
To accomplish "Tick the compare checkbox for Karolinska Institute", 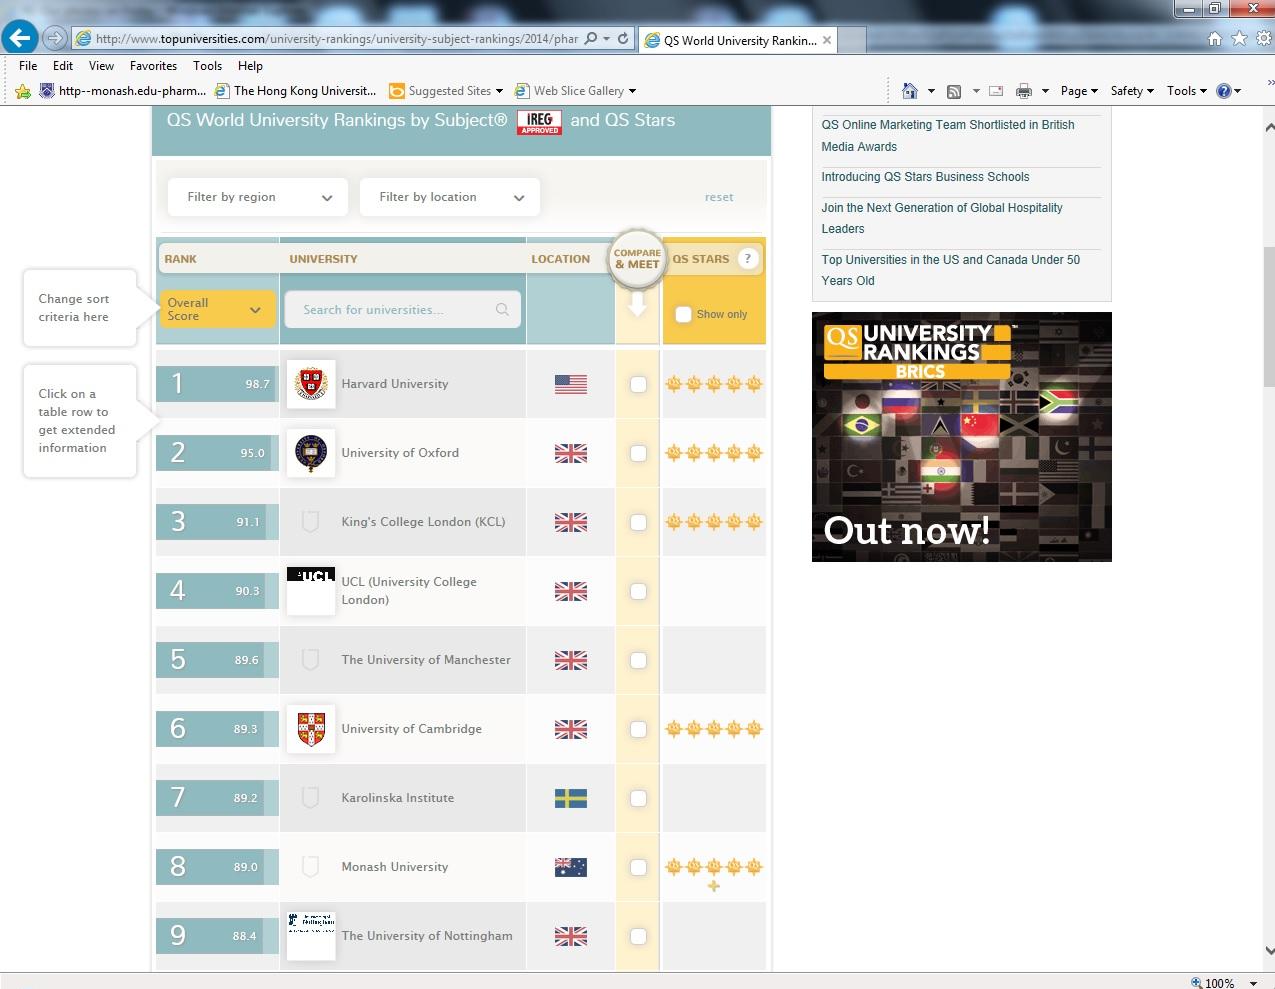I will [x=638, y=798].
